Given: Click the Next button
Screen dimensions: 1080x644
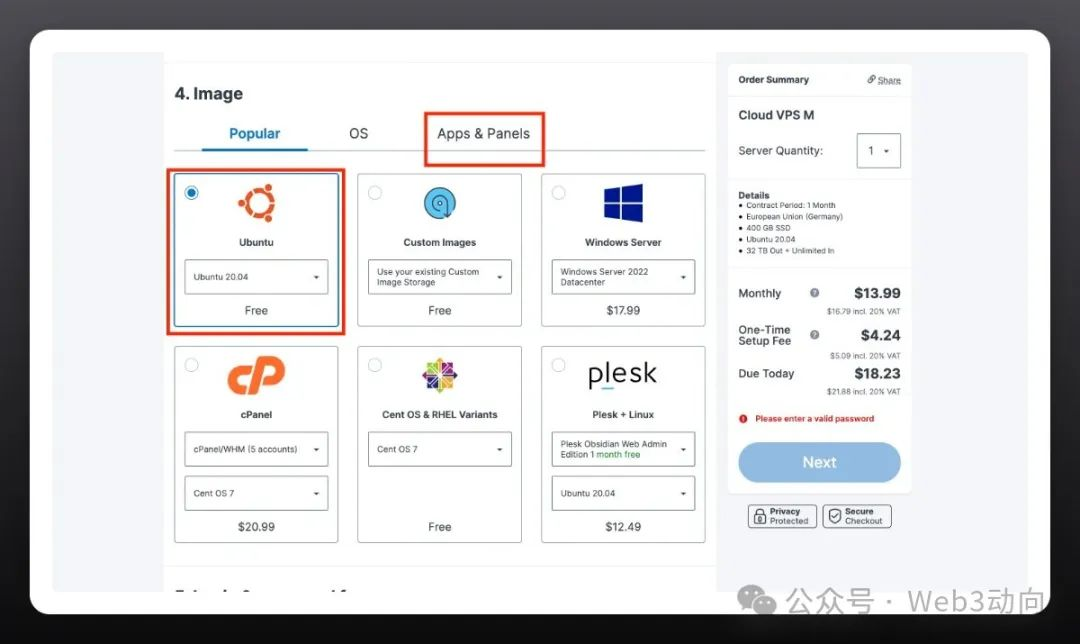Looking at the screenshot, I should tap(819, 462).
